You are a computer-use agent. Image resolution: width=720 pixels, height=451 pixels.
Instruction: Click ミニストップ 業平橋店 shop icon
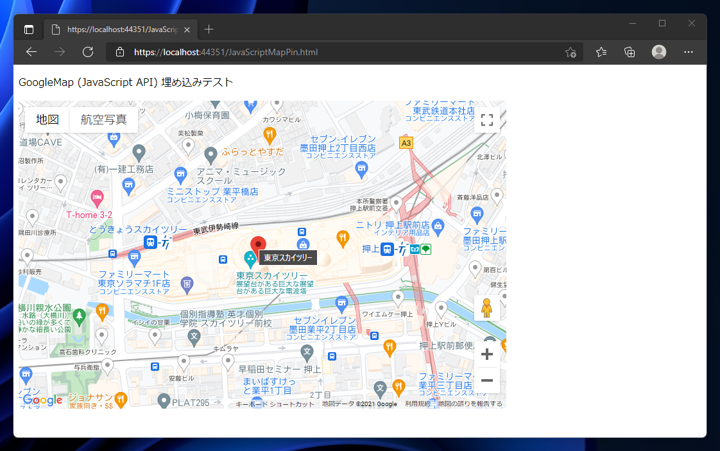point(180,175)
